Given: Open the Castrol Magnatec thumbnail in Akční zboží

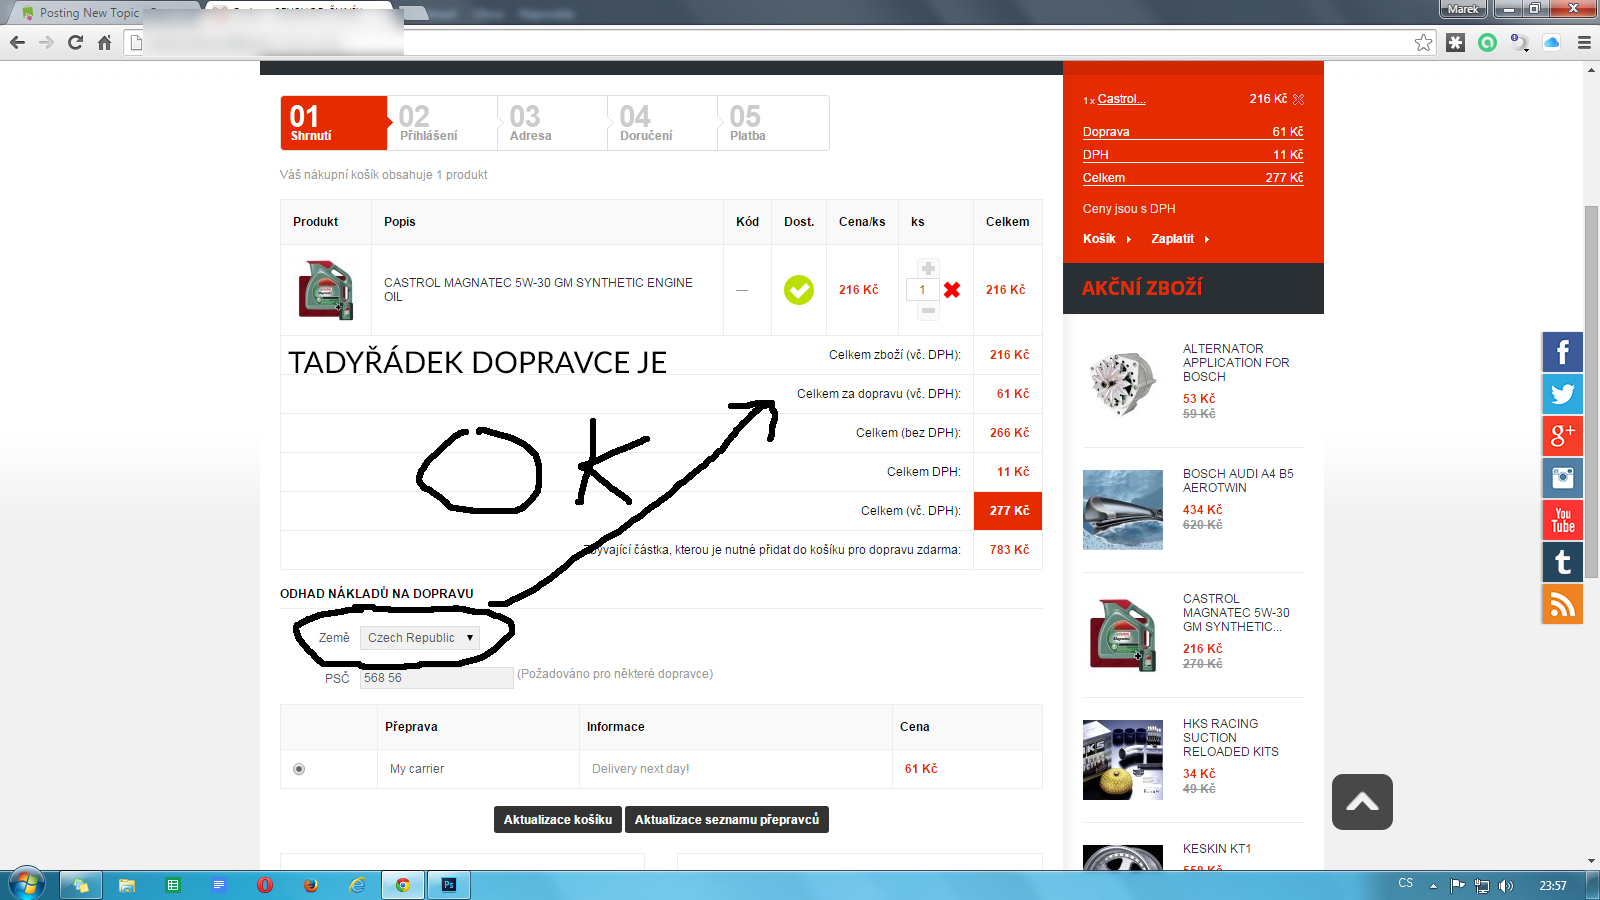Looking at the screenshot, I should pos(1123,635).
